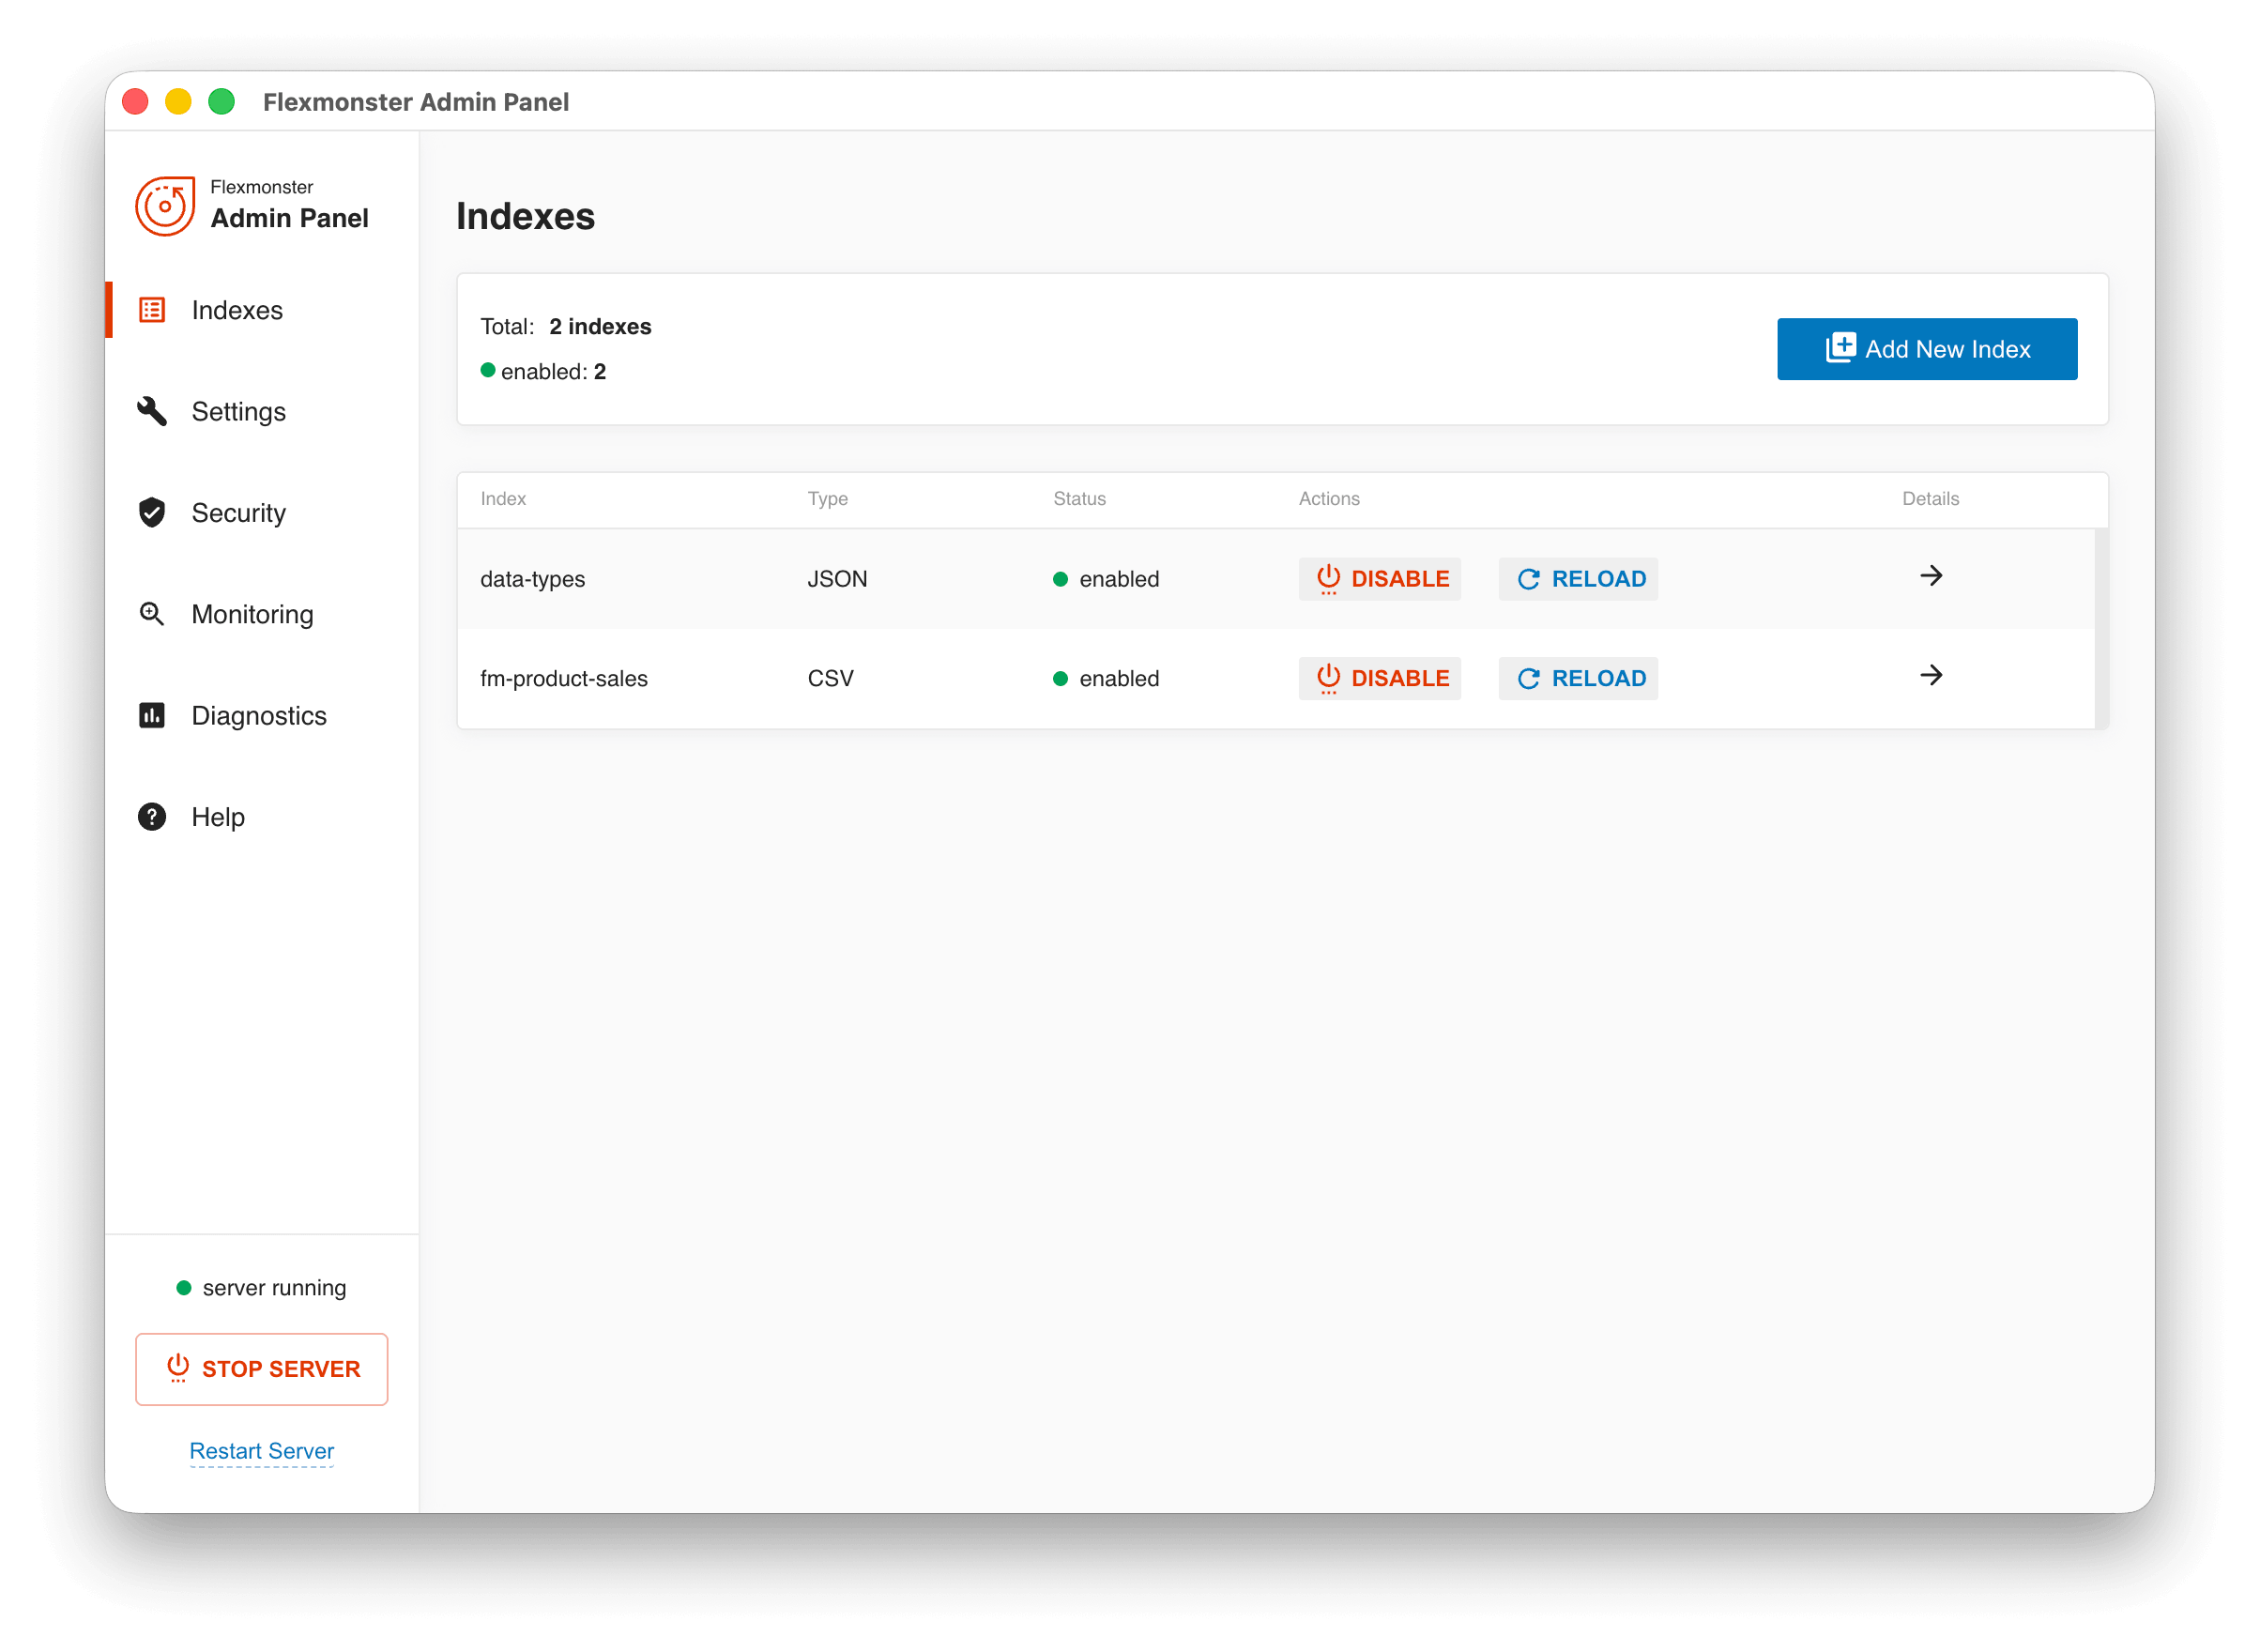Open details arrow for data-types index
This screenshot has height=1652, width=2260.
pyautogui.click(x=1931, y=576)
